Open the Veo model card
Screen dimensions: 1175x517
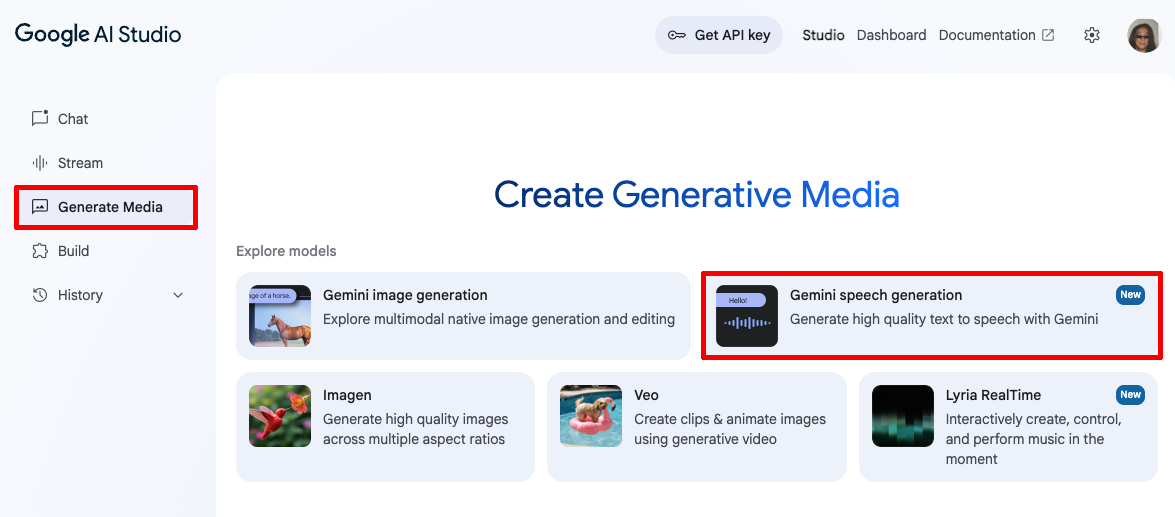point(696,427)
